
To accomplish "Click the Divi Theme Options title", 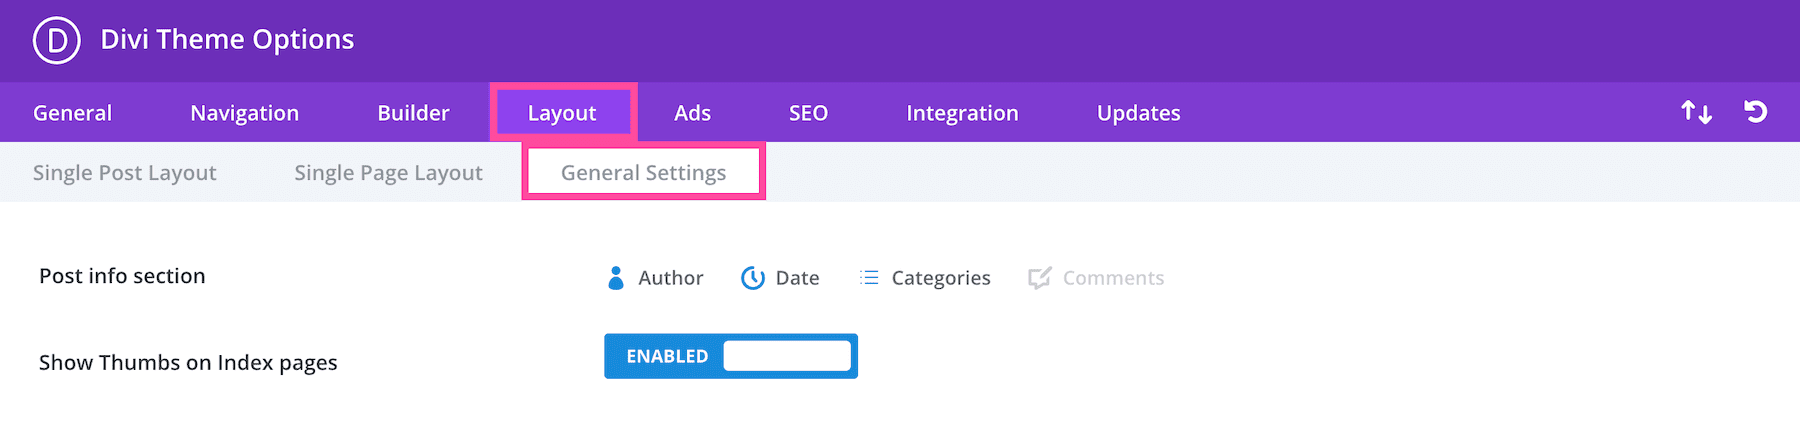I will pos(227,40).
